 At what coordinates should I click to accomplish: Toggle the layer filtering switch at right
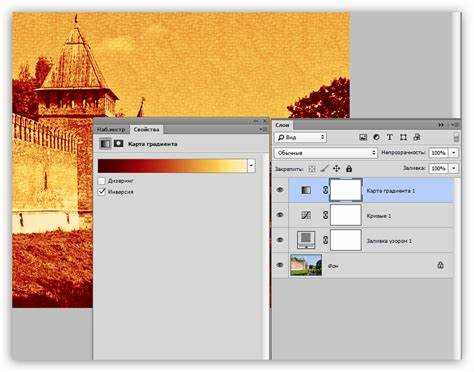coord(456,137)
